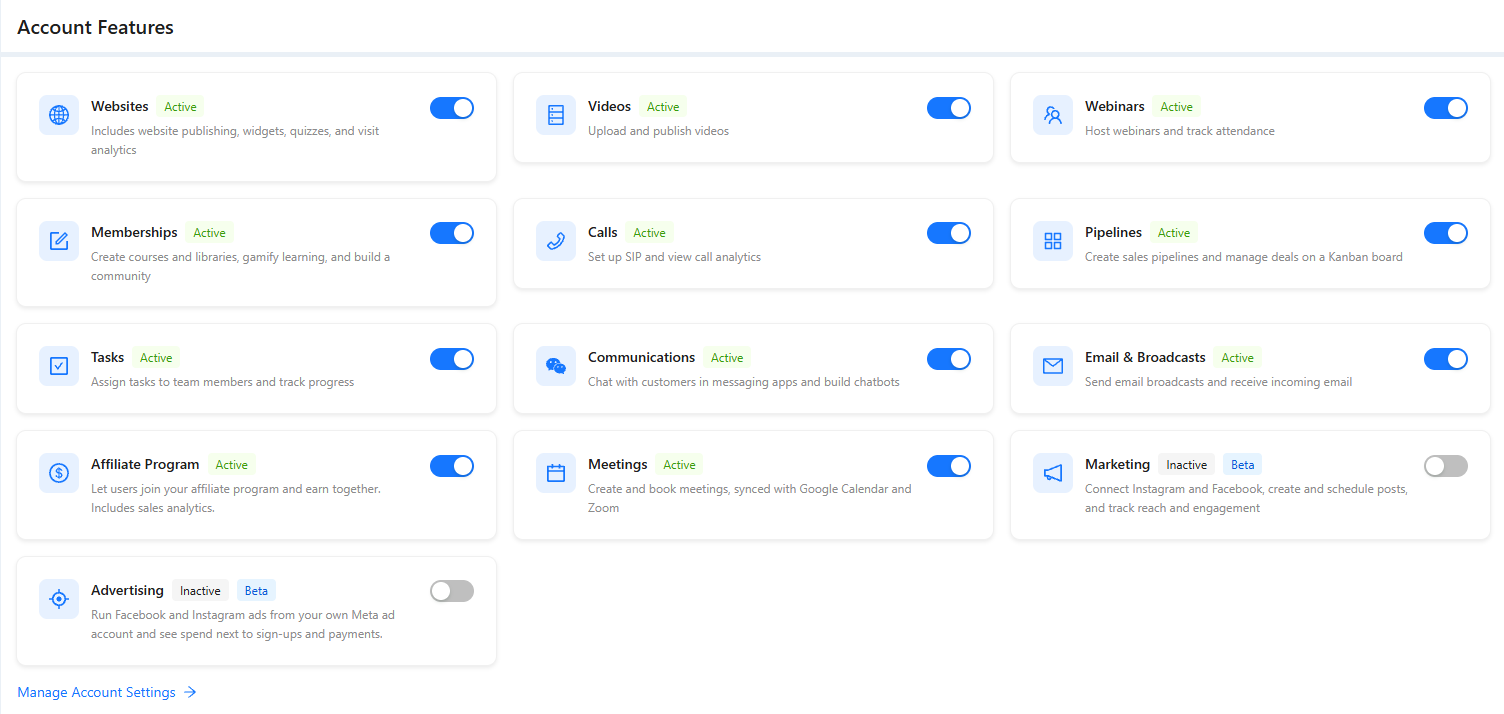Click the Email & Broadcasts title
This screenshot has width=1504, height=714.
pyautogui.click(x=1145, y=357)
